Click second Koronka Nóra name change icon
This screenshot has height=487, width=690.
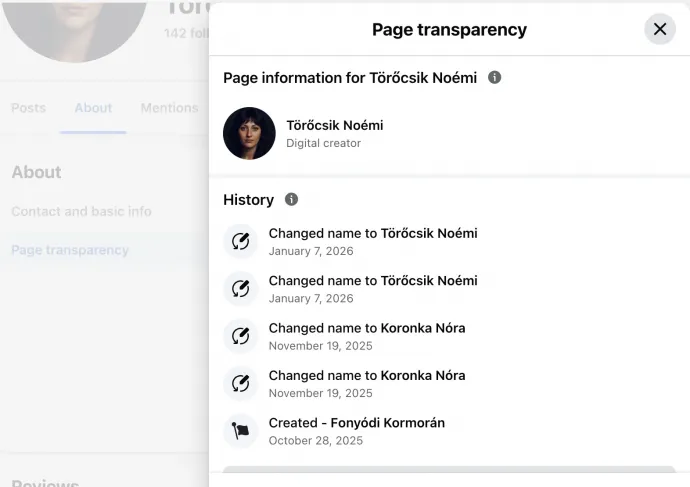click(x=240, y=383)
